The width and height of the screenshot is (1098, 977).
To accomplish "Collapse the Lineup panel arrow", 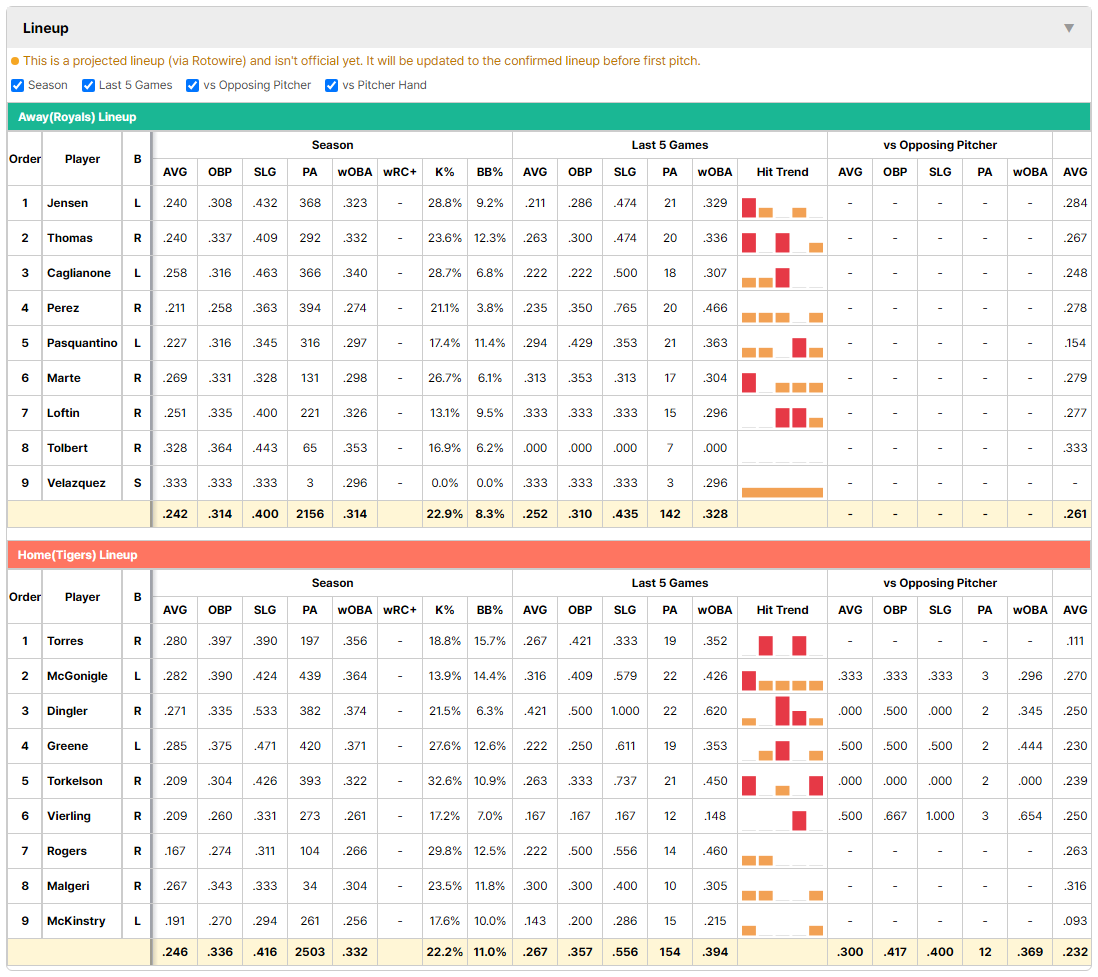I will [x=1069, y=28].
